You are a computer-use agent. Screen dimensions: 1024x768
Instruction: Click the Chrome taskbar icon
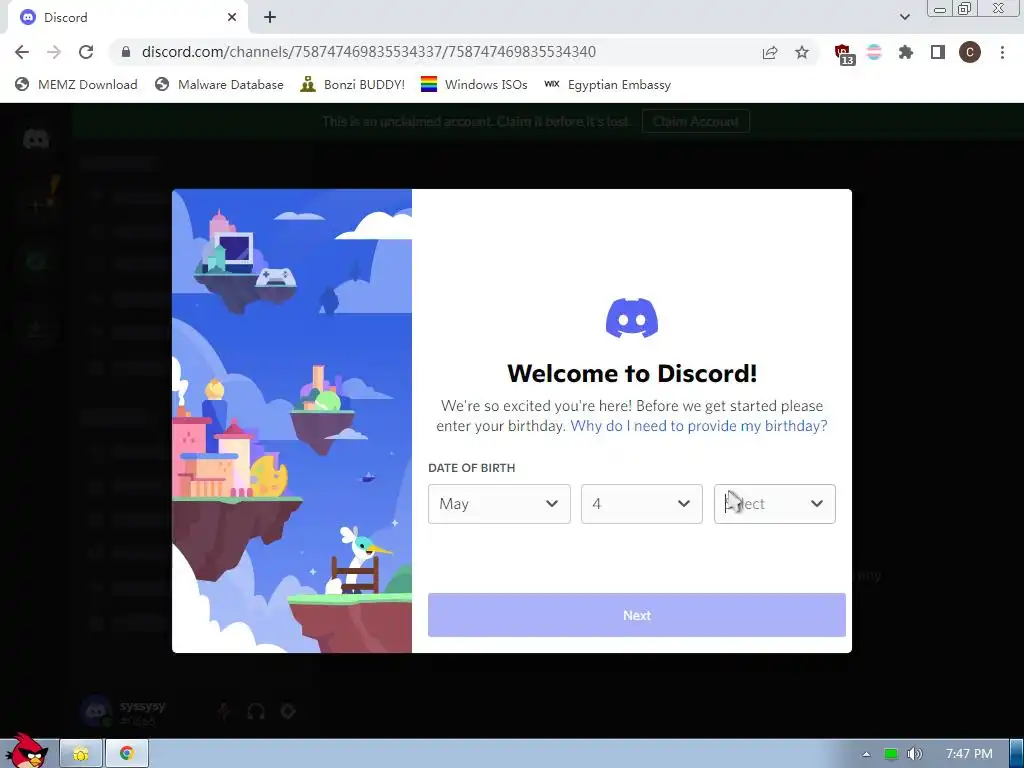coord(127,754)
